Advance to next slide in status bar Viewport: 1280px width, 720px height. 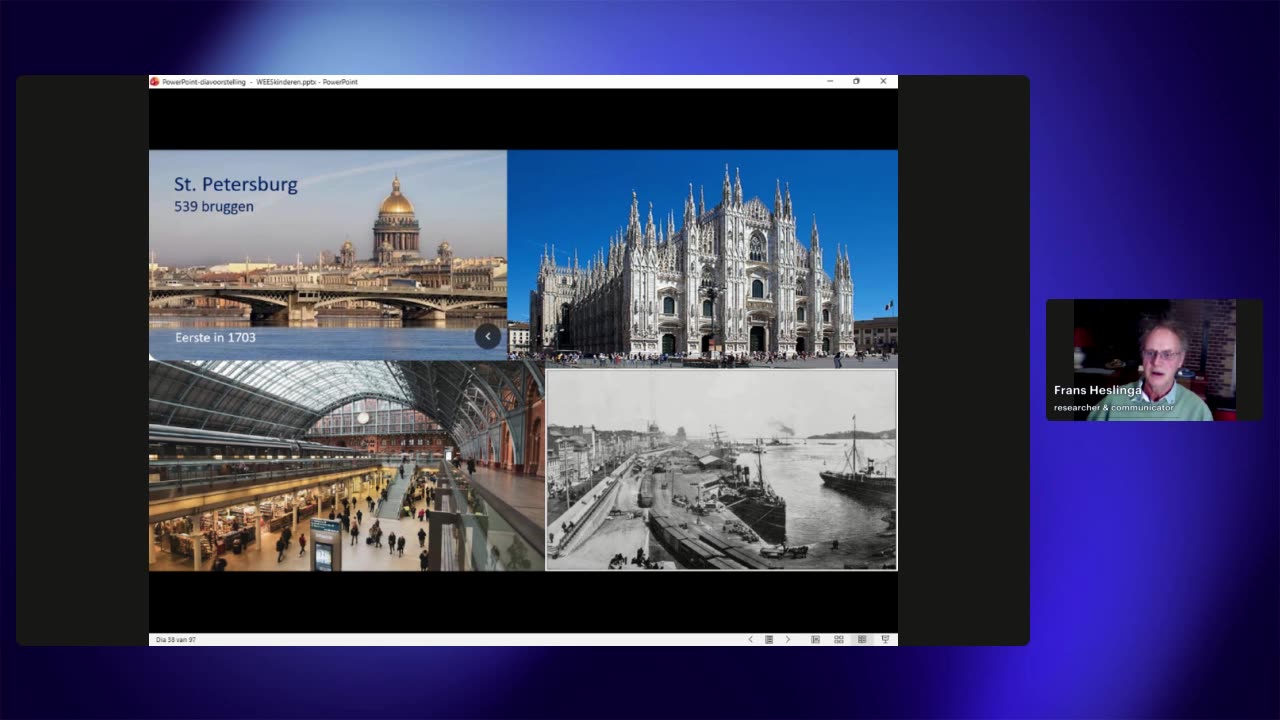[787, 639]
